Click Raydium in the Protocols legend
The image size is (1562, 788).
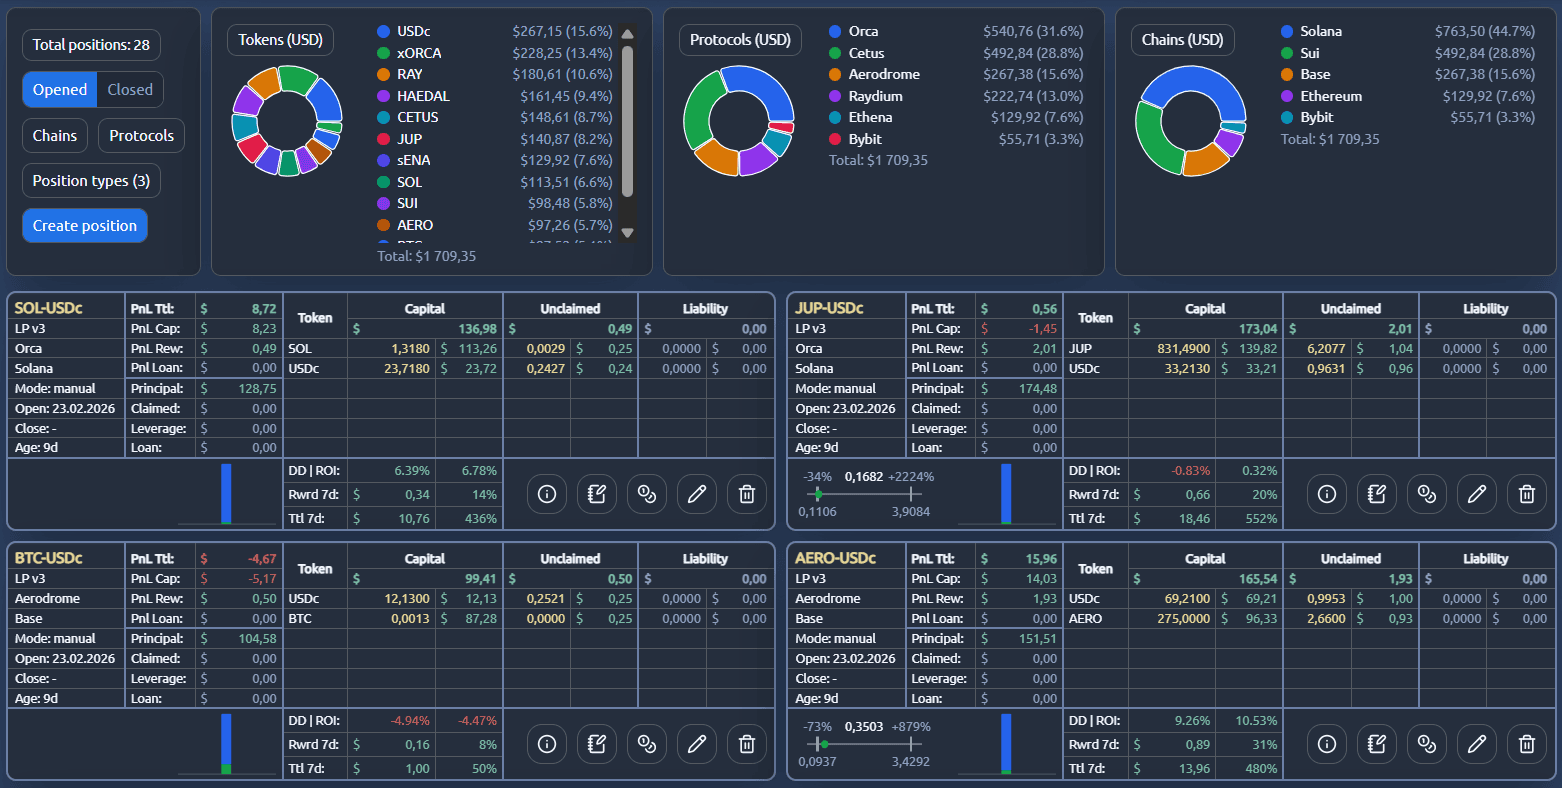[x=875, y=96]
